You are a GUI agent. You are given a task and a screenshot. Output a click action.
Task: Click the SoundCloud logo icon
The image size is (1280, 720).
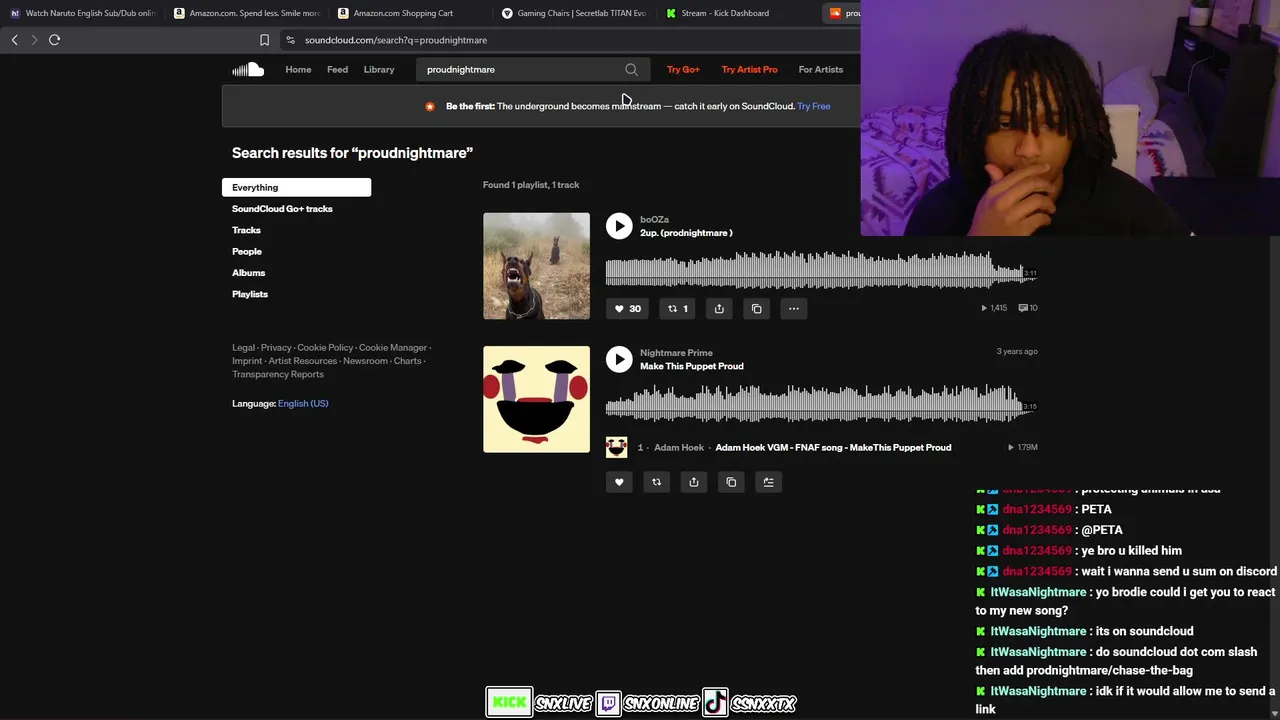click(248, 69)
